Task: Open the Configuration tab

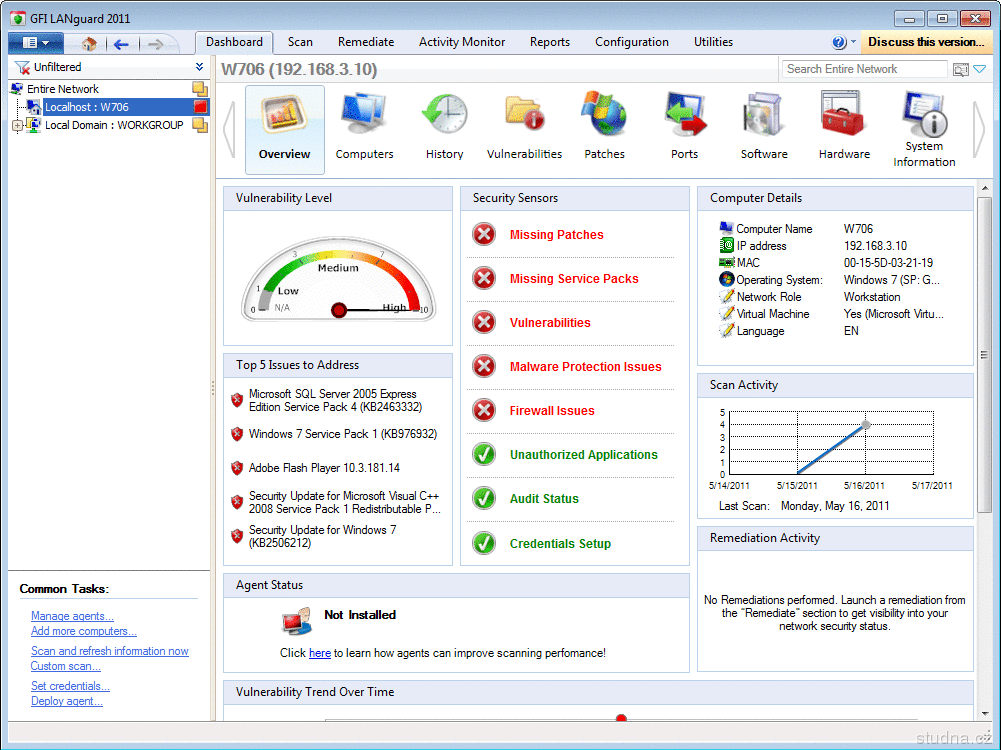Action: pyautogui.click(x=631, y=42)
